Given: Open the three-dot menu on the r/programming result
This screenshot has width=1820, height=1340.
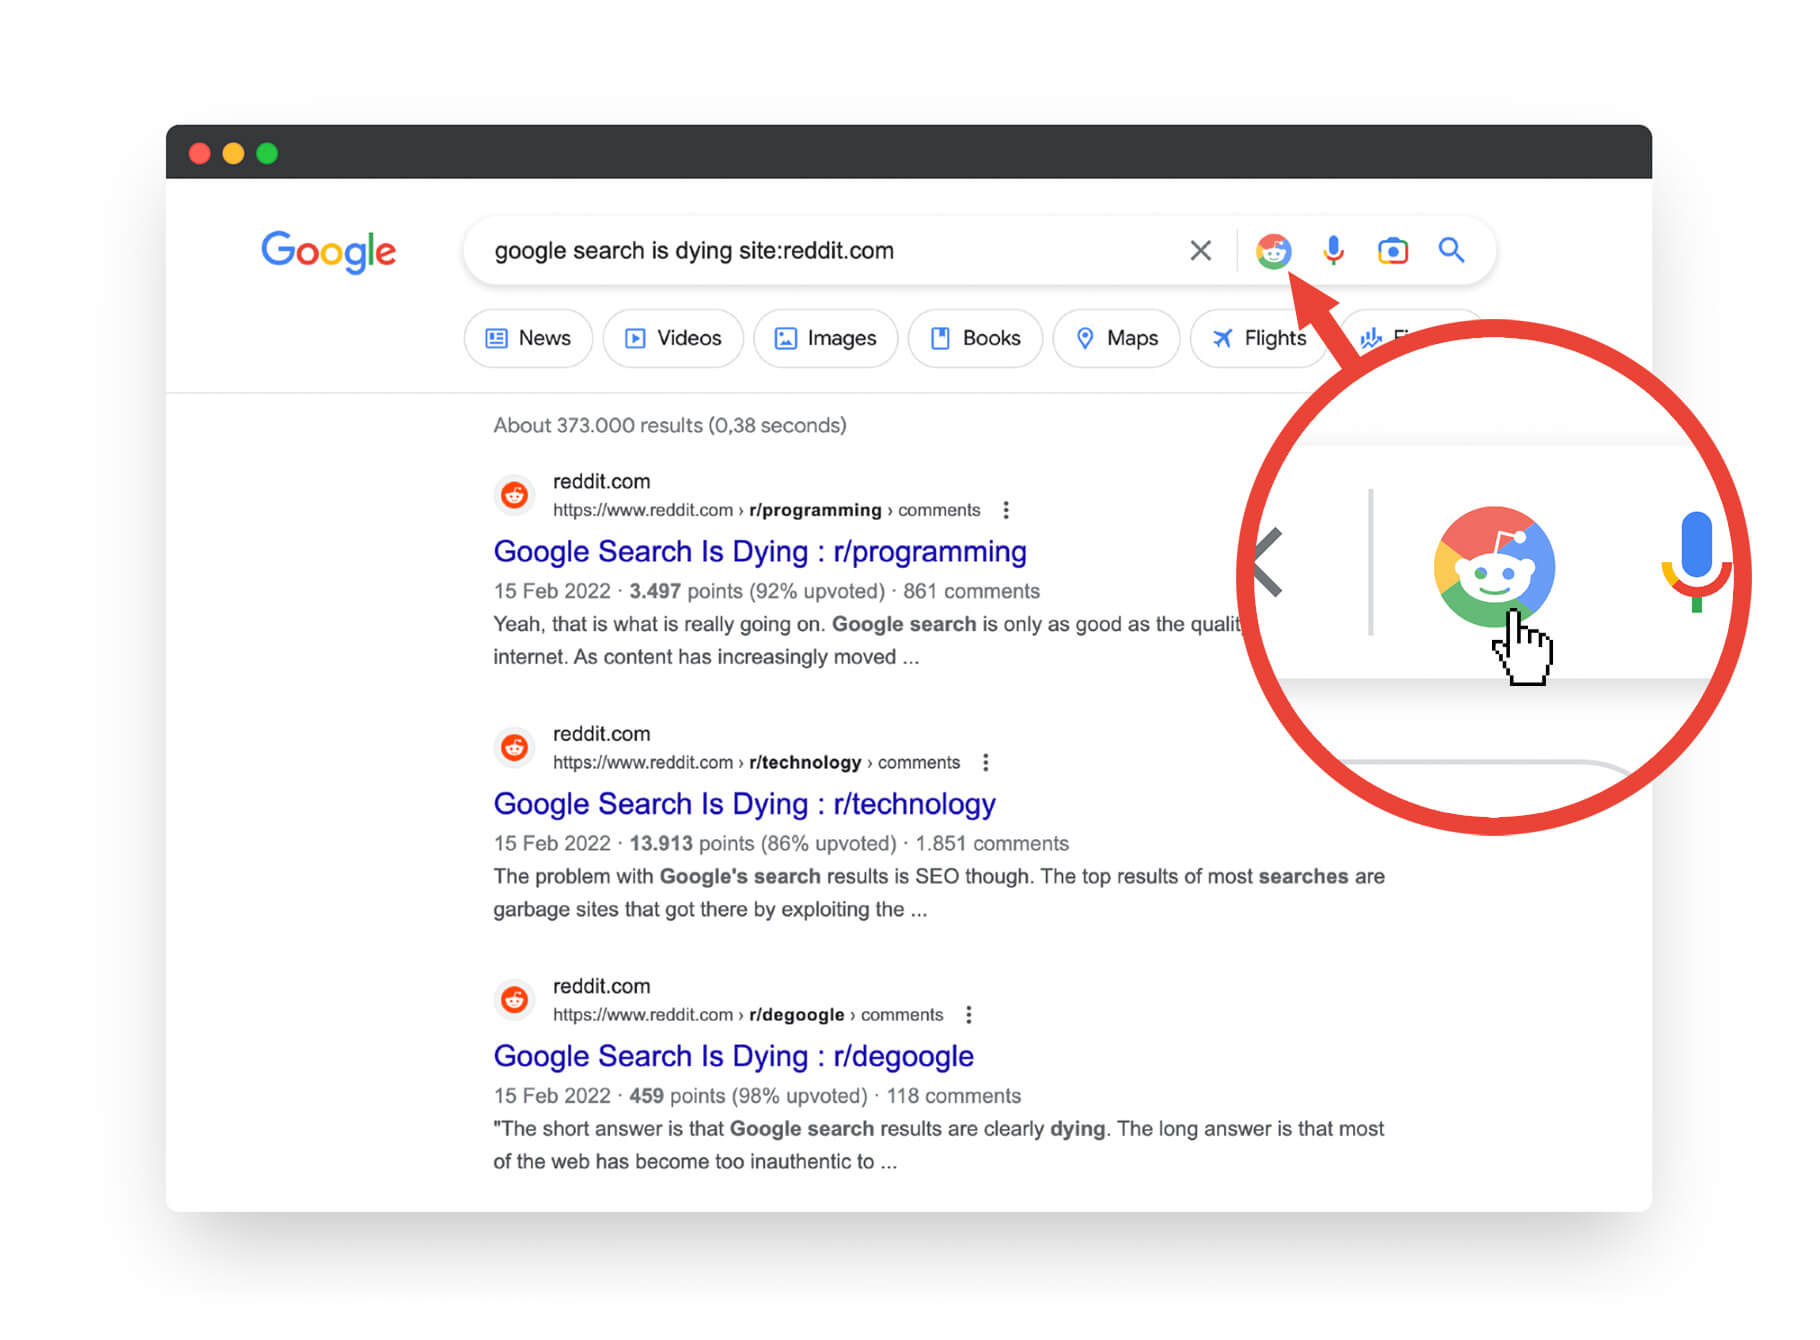Looking at the screenshot, I should click(1005, 510).
